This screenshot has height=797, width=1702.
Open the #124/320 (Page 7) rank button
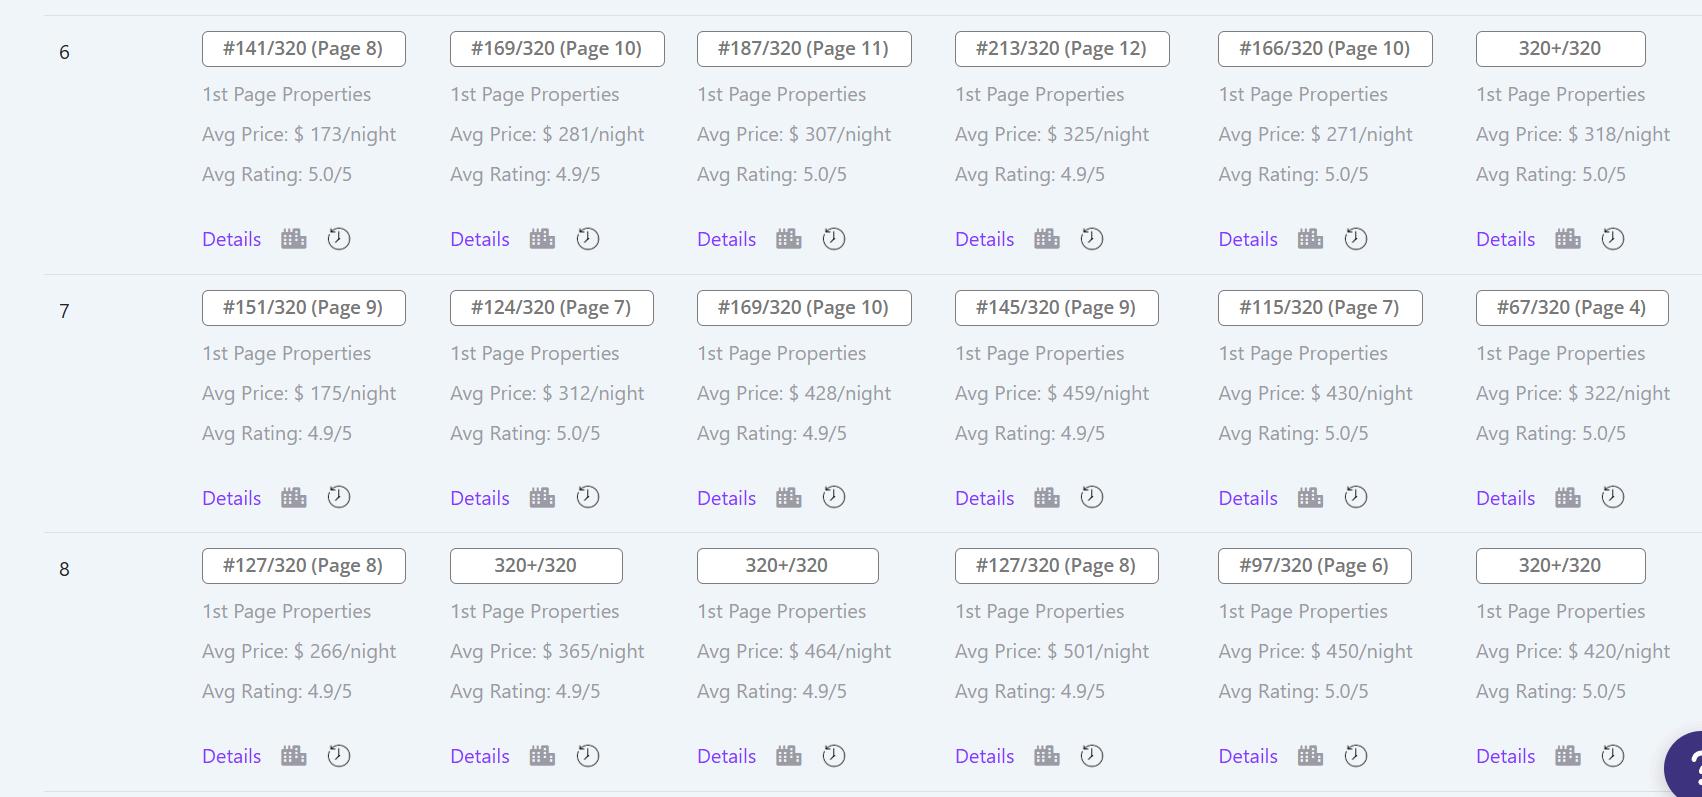[x=552, y=308]
